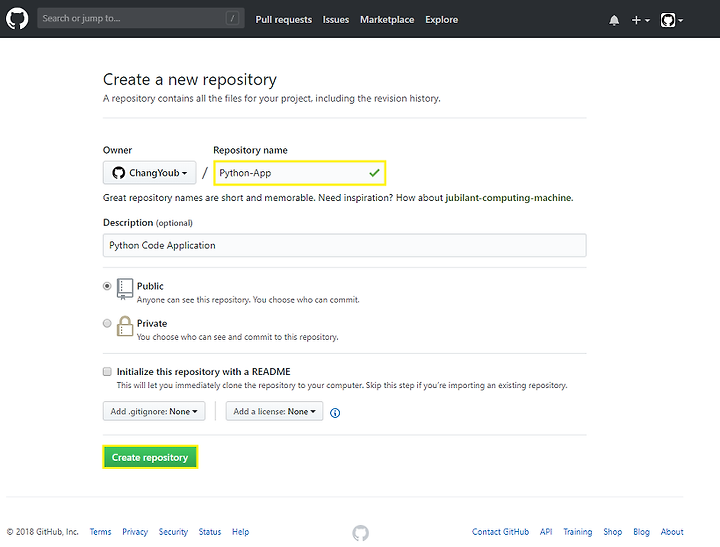The image size is (720, 547).
Task: Open the Owner ChangYoub dropdown
Action: pos(150,173)
